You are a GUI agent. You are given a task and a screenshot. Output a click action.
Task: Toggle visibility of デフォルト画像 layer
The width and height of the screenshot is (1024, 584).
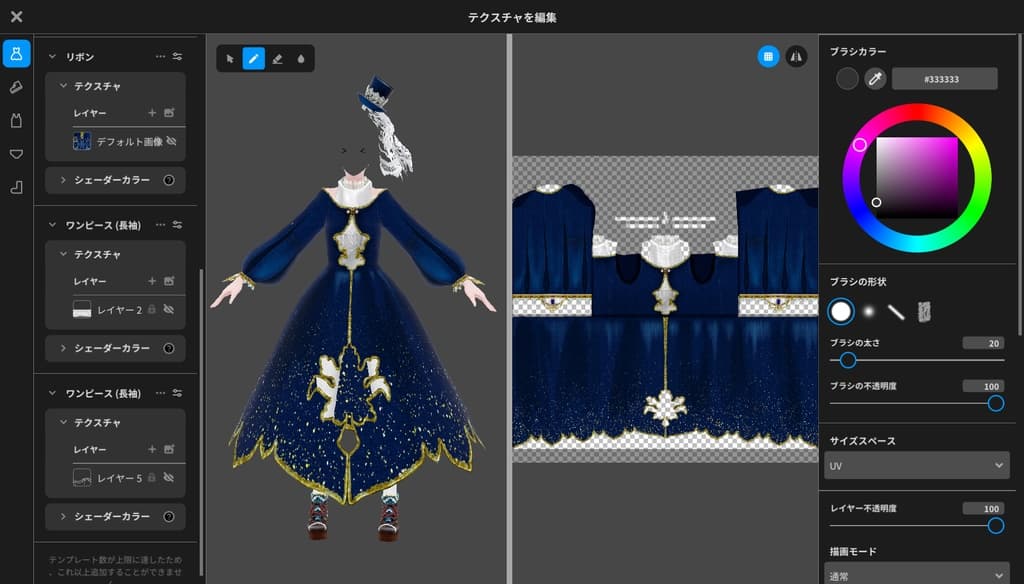click(x=171, y=141)
